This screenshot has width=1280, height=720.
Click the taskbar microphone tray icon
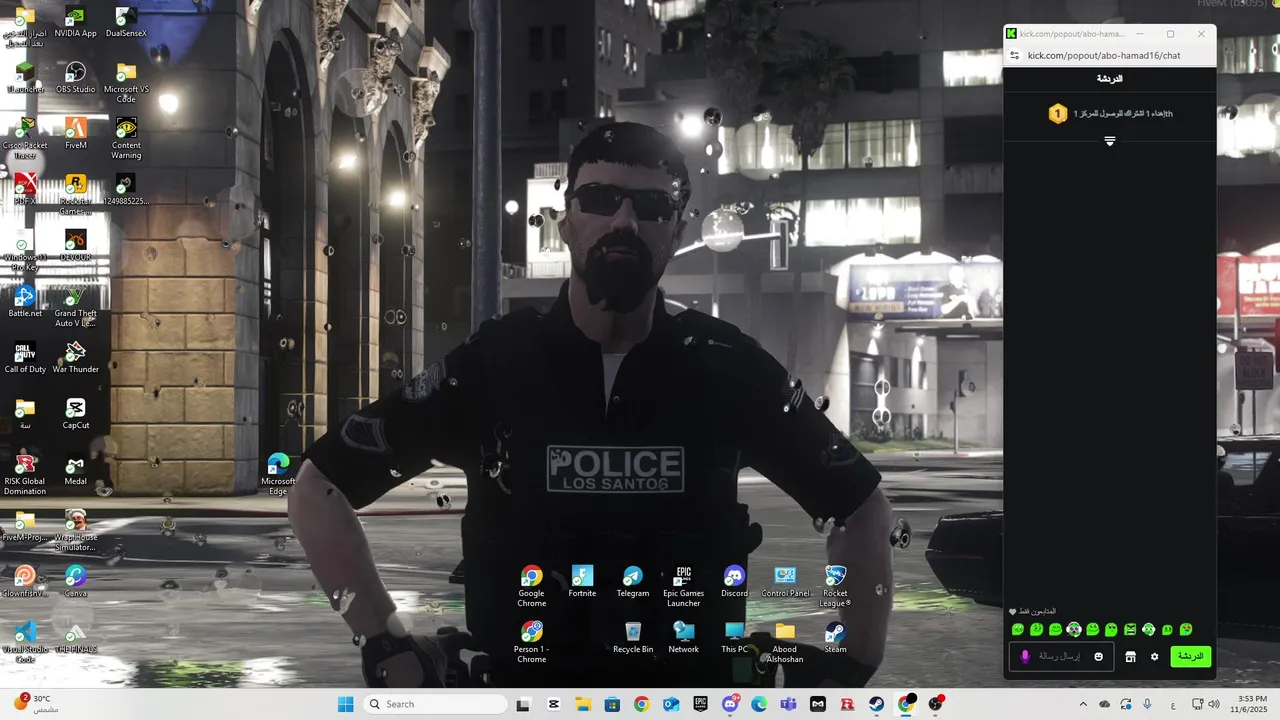1147,704
